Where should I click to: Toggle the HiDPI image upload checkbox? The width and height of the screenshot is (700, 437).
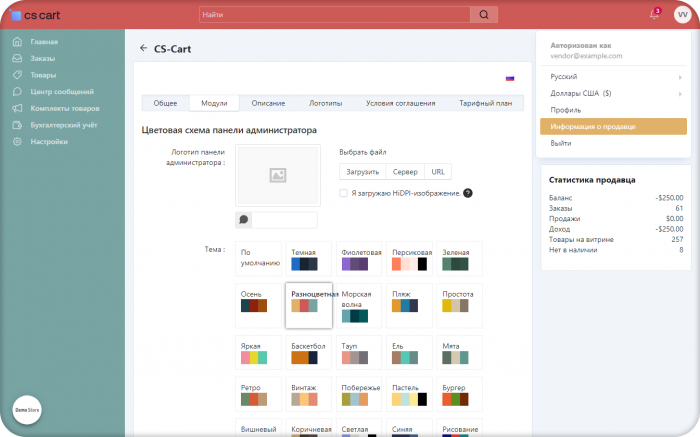tap(343, 193)
